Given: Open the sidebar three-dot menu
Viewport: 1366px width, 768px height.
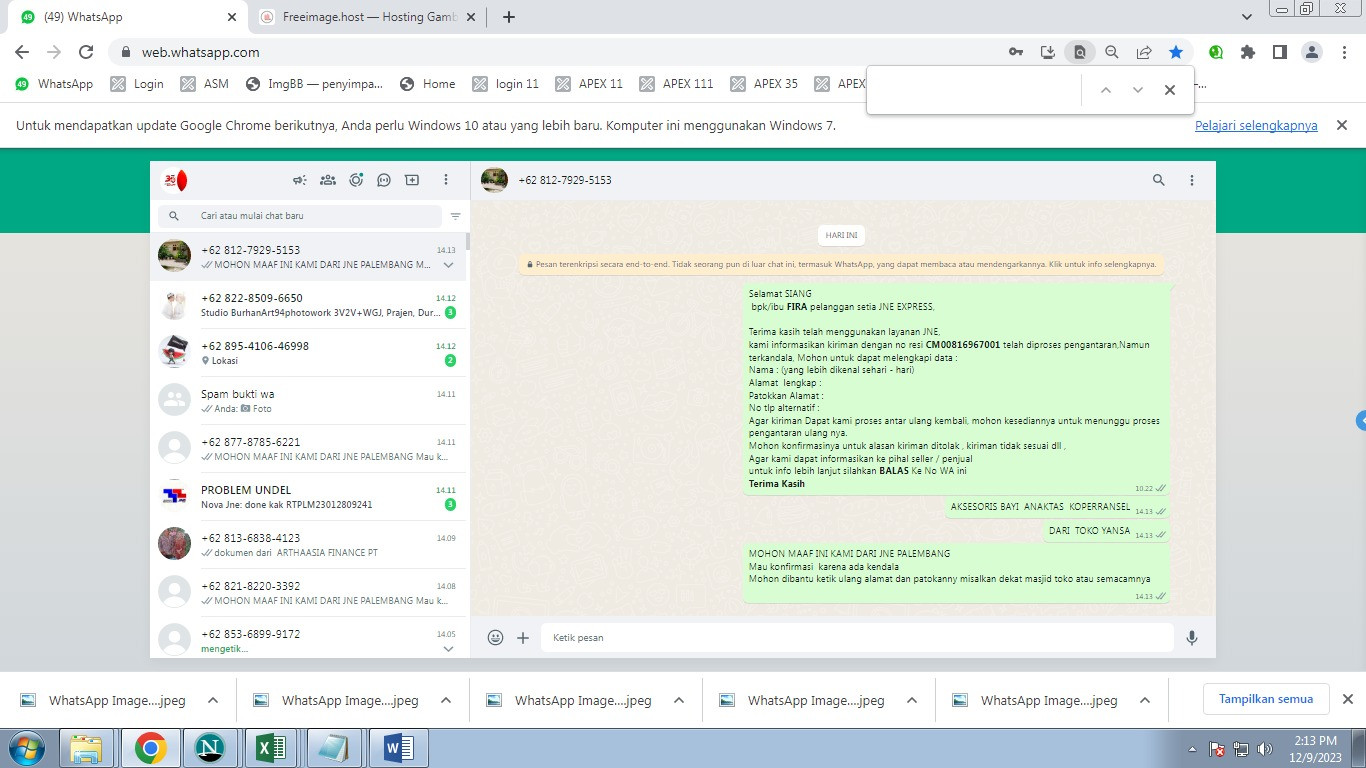Looking at the screenshot, I should click(x=446, y=180).
